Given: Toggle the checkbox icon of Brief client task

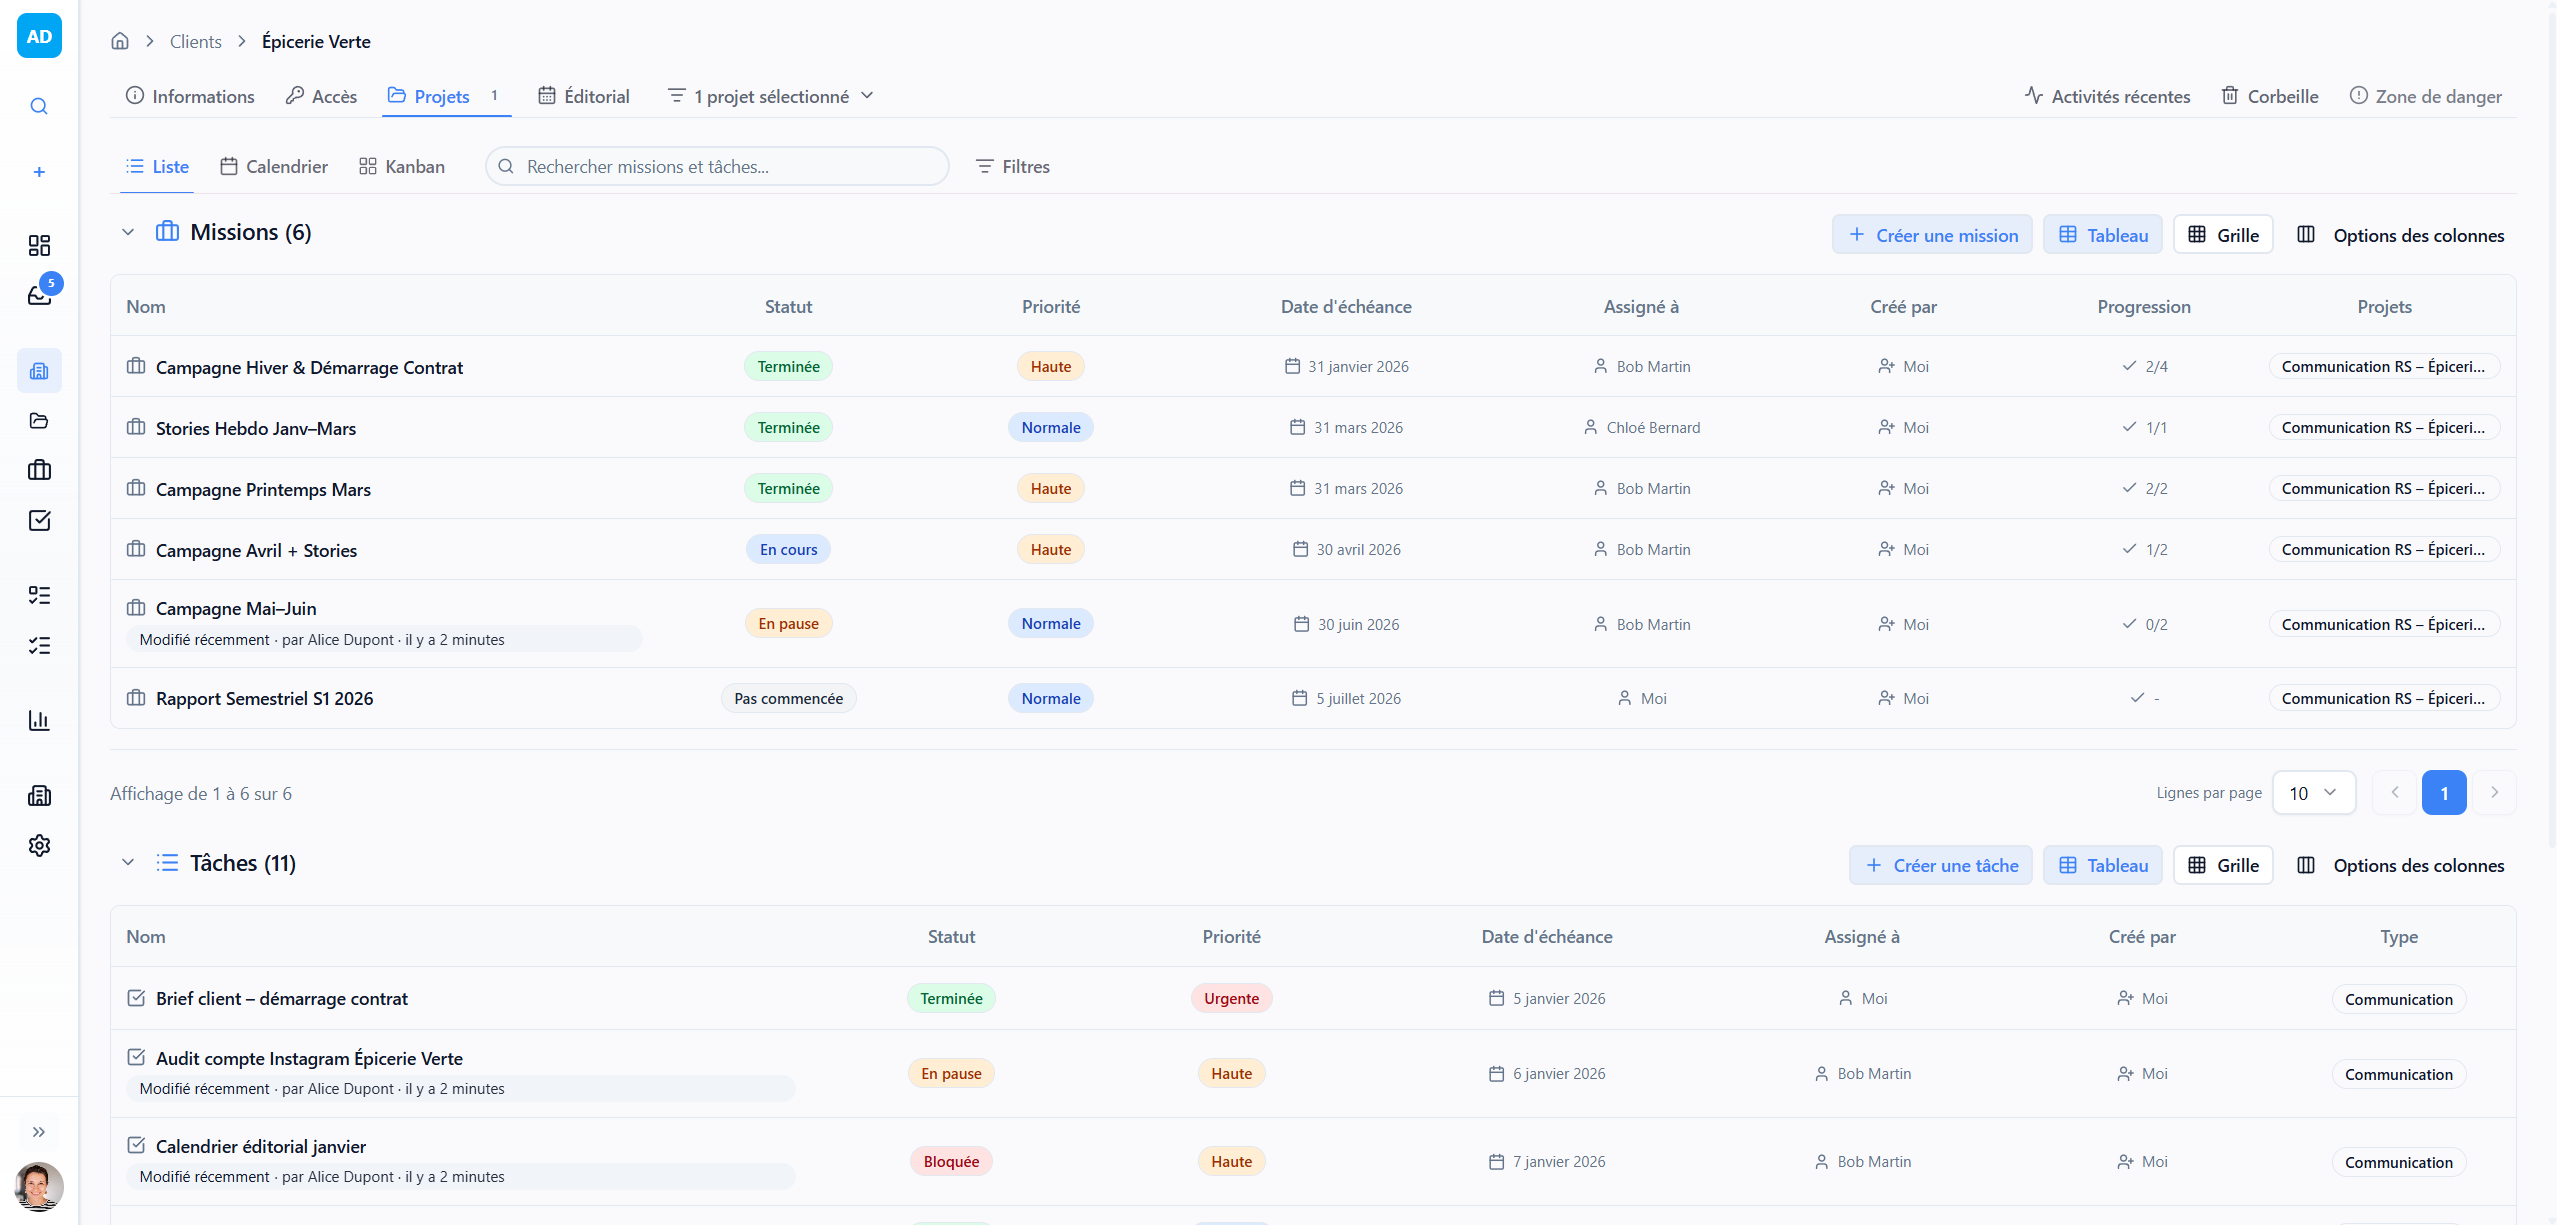Looking at the screenshot, I should [136, 997].
